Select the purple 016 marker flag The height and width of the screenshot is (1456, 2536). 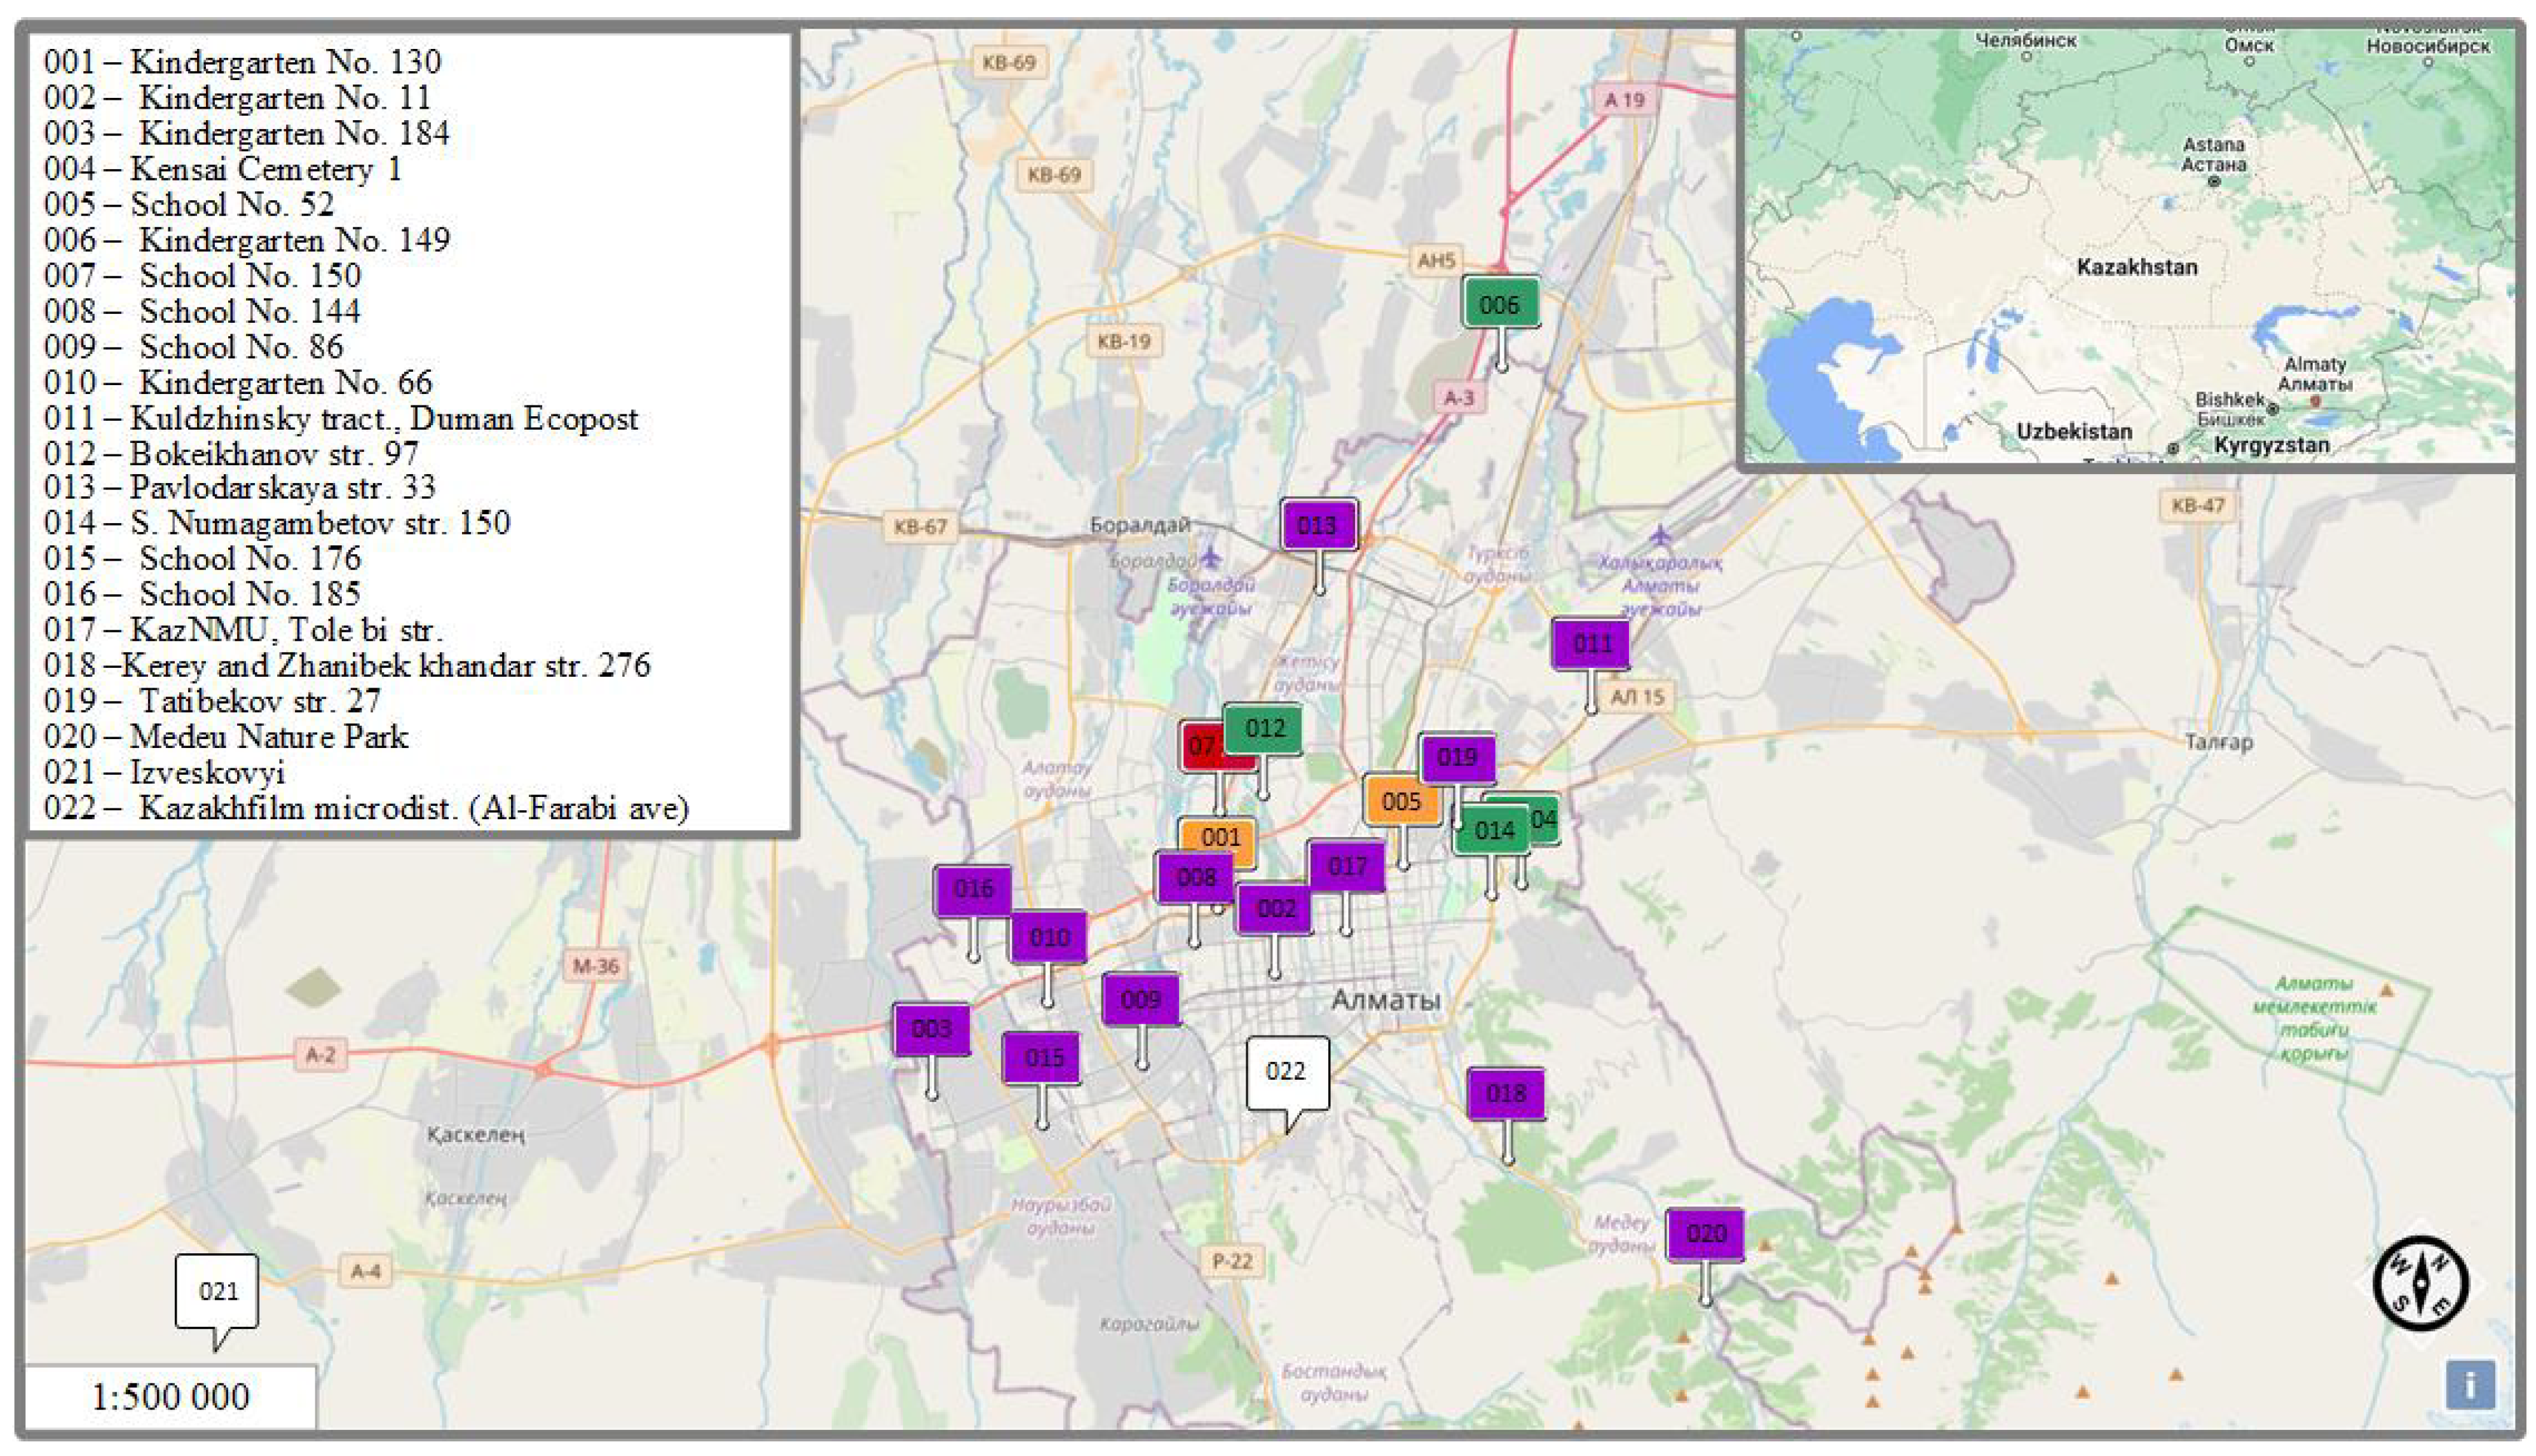(x=972, y=889)
